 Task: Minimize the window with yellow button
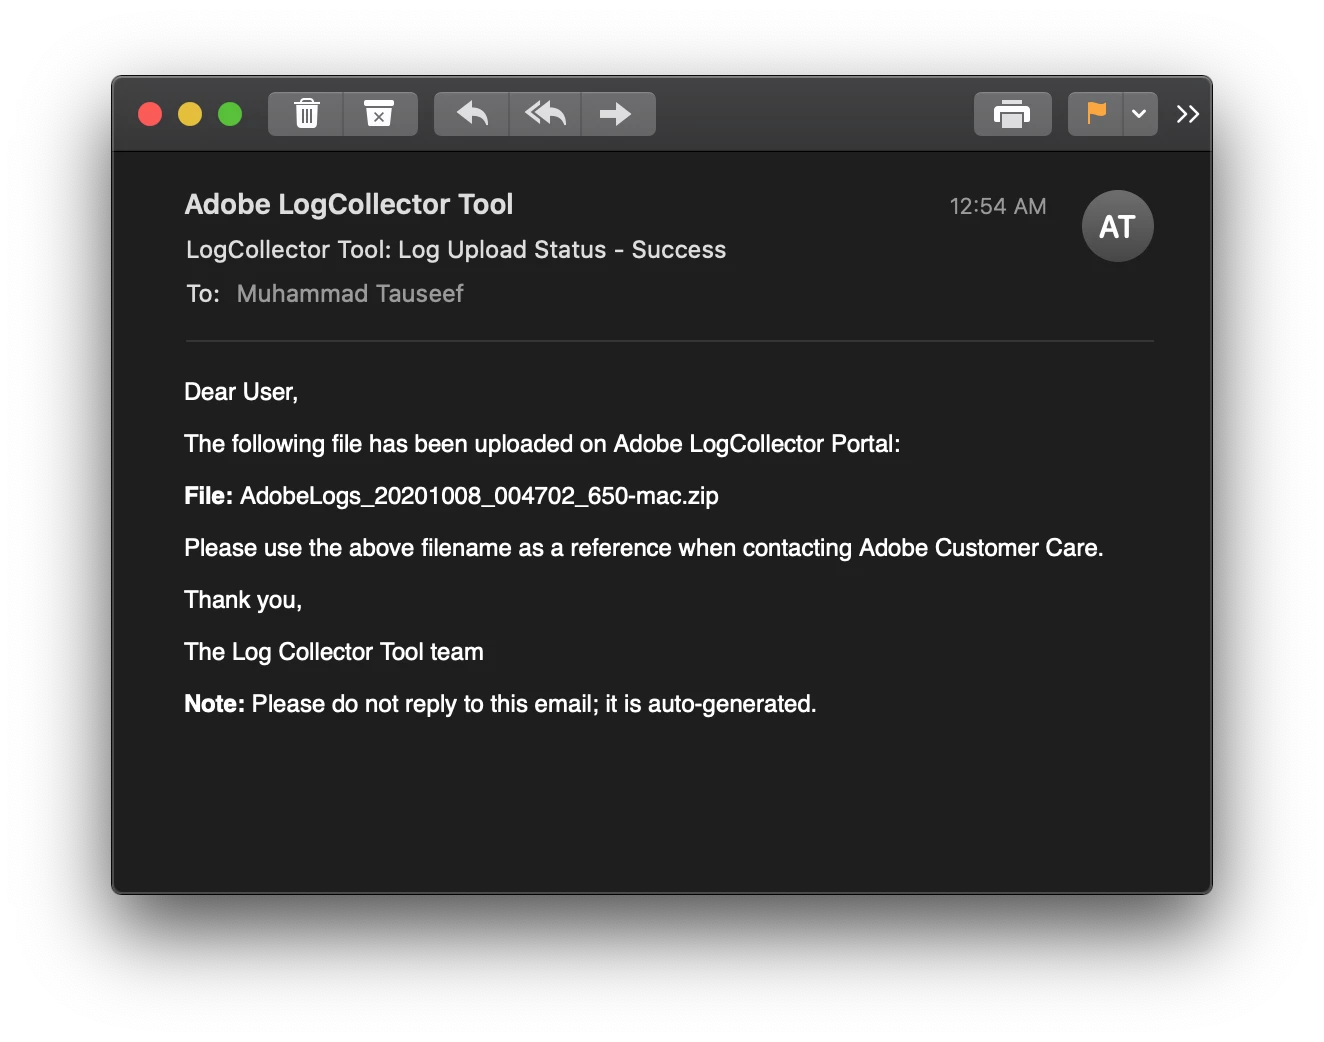[190, 114]
